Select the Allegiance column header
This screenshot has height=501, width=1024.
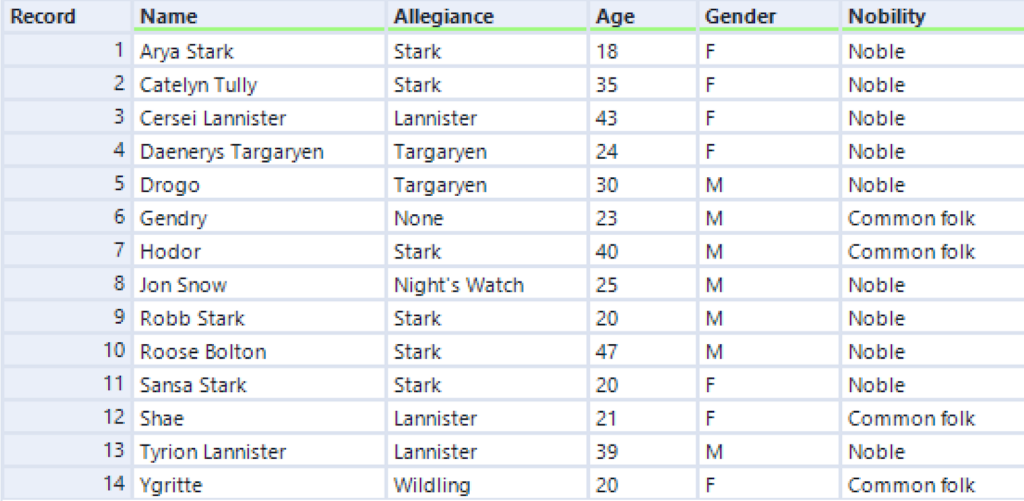click(487, 16)
